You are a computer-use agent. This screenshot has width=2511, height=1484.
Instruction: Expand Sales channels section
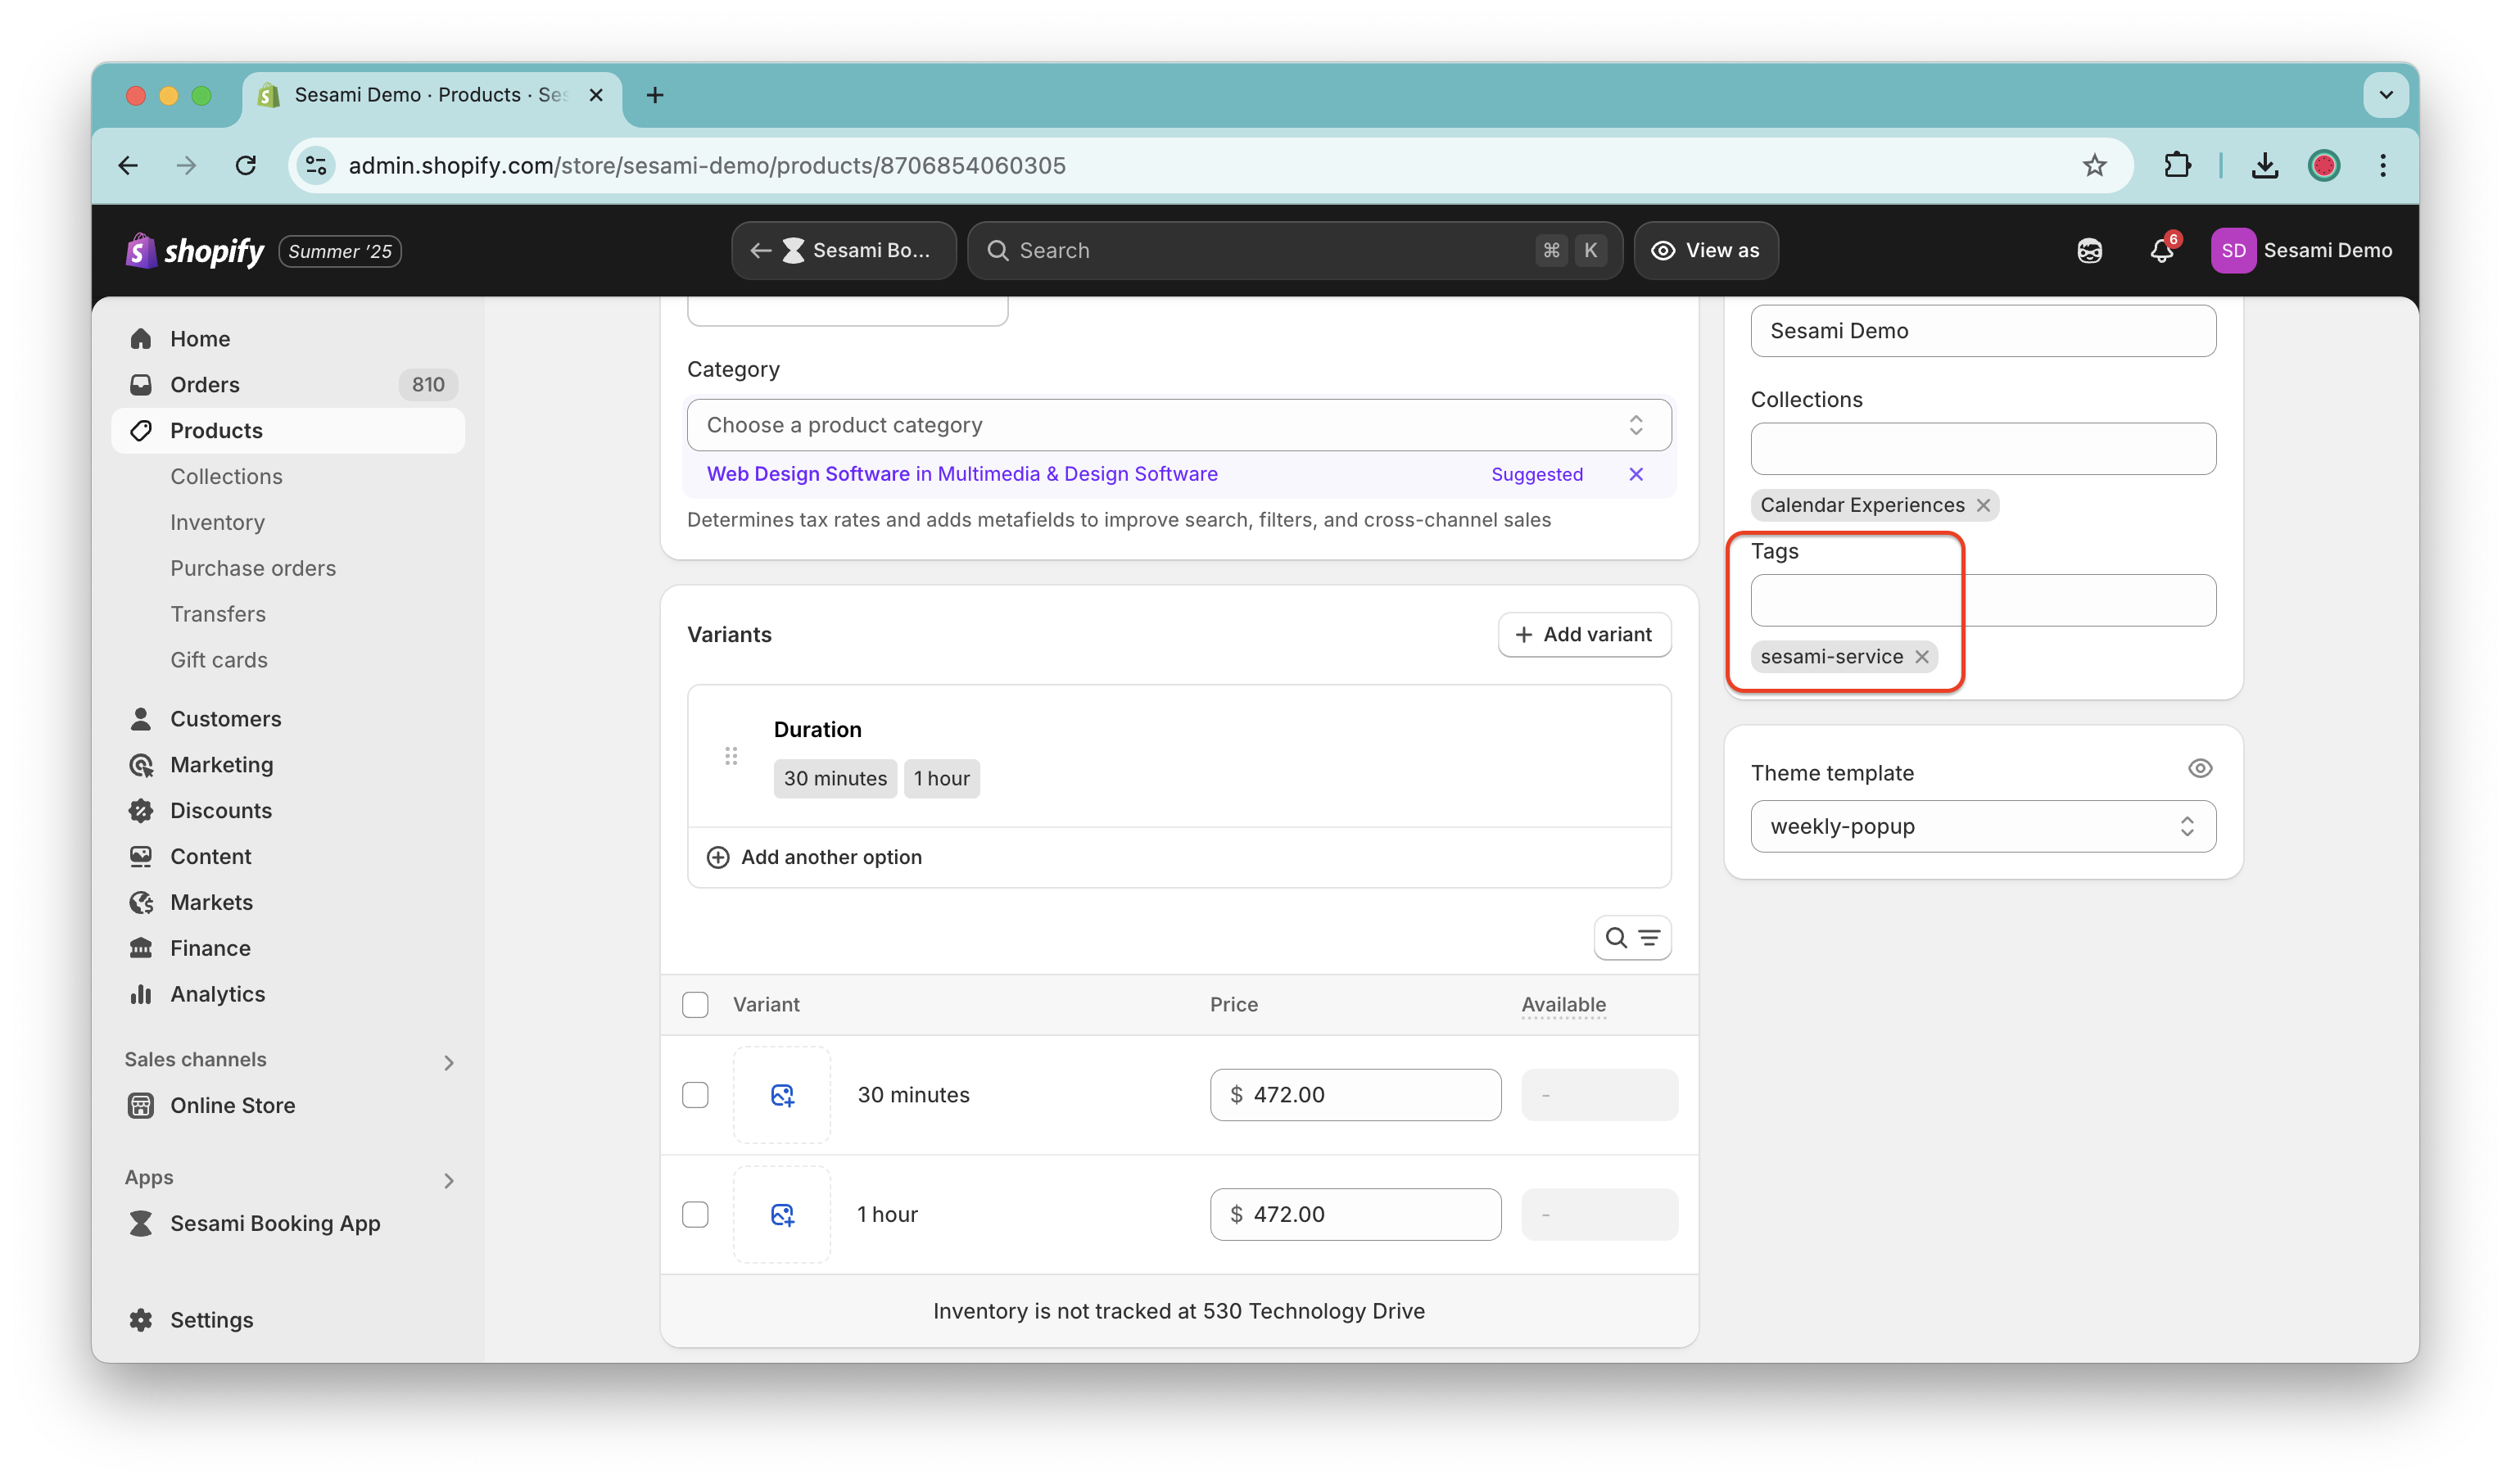(448, 1062)
